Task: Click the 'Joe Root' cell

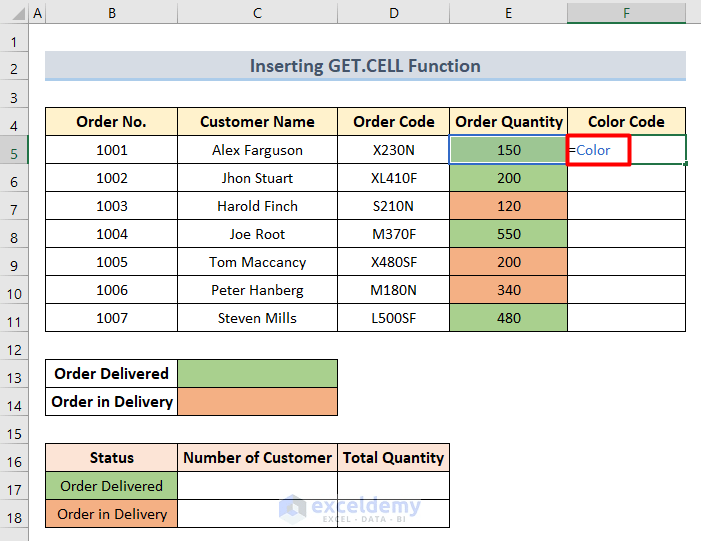Action: pos(257,234)
